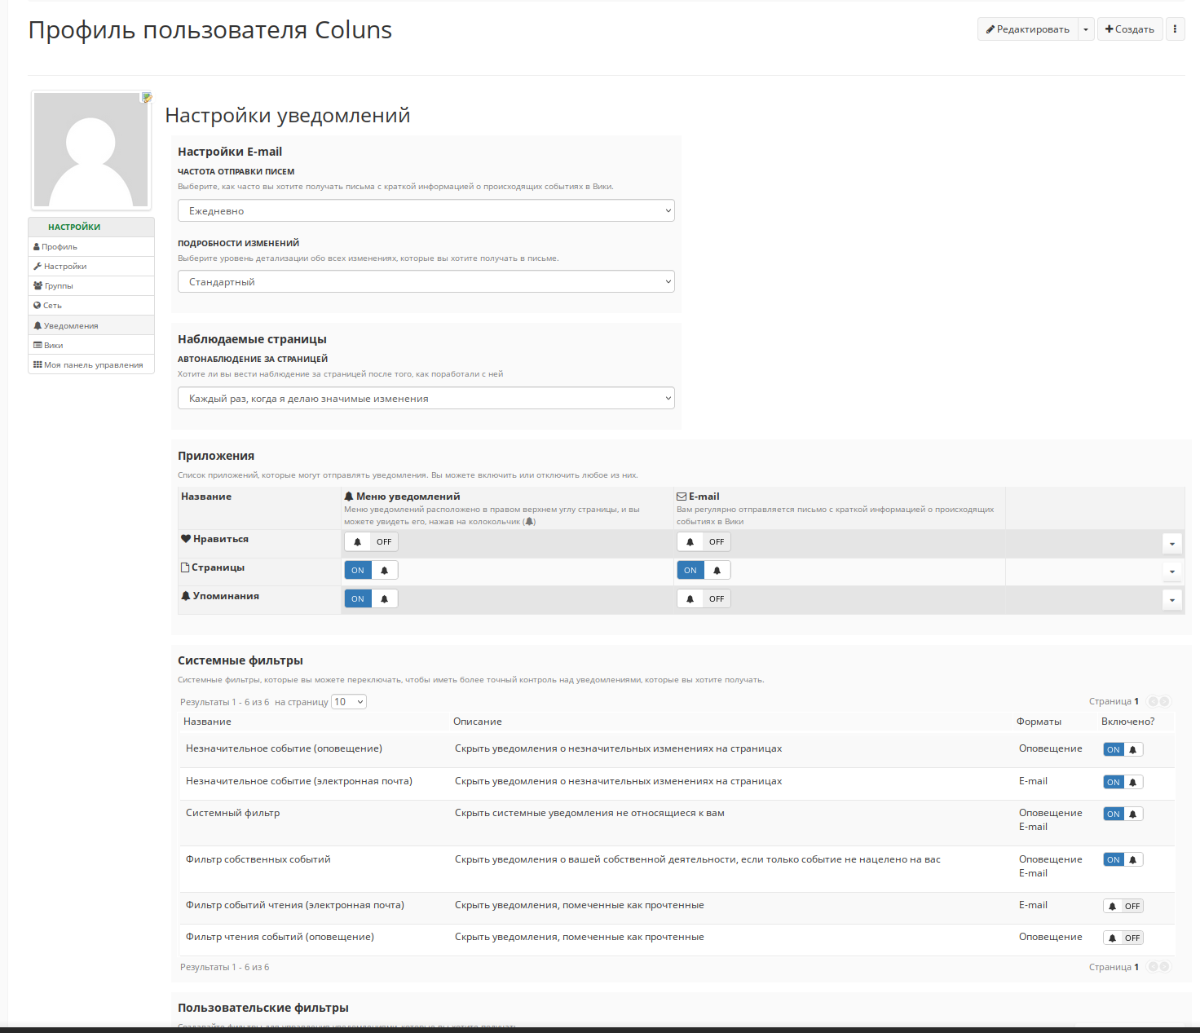
Task: Click the edit icon on the avatar
Action: point(147,98)
